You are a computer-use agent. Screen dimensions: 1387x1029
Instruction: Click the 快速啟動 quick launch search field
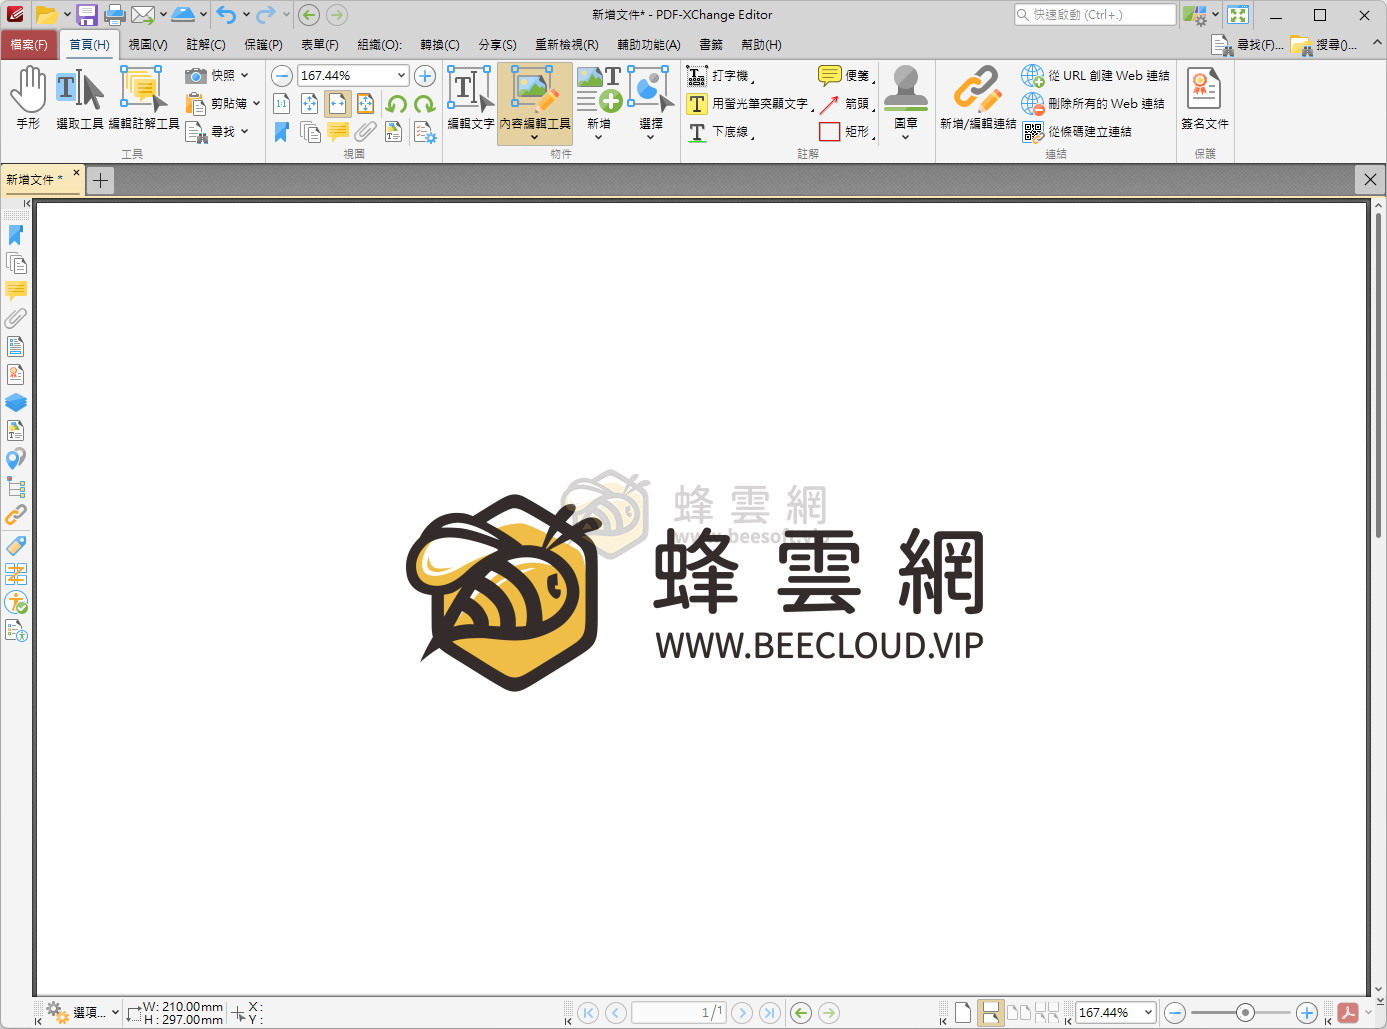click(1095, 15)
